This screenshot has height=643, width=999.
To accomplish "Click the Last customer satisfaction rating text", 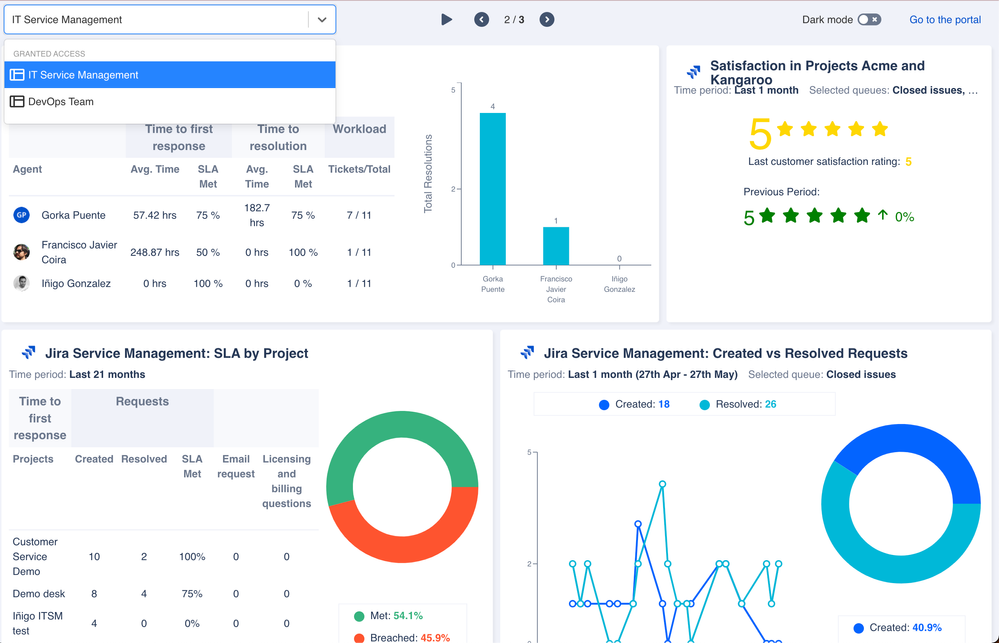I will pyautogui.click(x=824, y=162).
